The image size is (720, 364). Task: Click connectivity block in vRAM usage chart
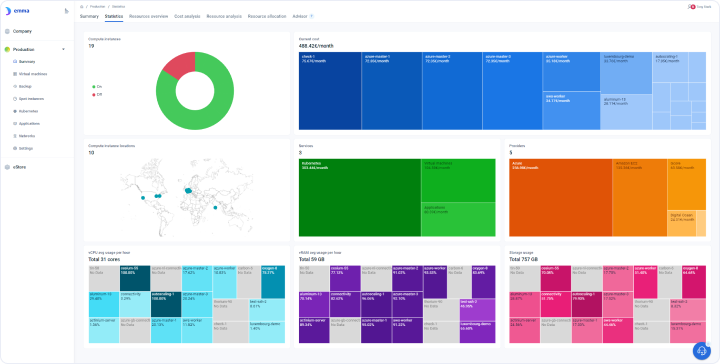pyautogui.click(x=345, y=304)
